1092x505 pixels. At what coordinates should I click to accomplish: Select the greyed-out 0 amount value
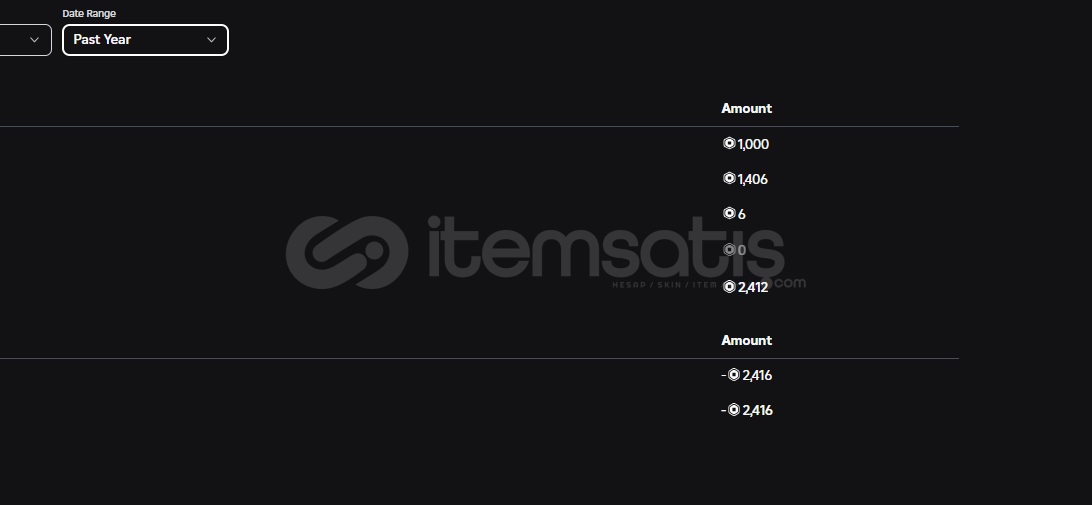pos(742,250)
